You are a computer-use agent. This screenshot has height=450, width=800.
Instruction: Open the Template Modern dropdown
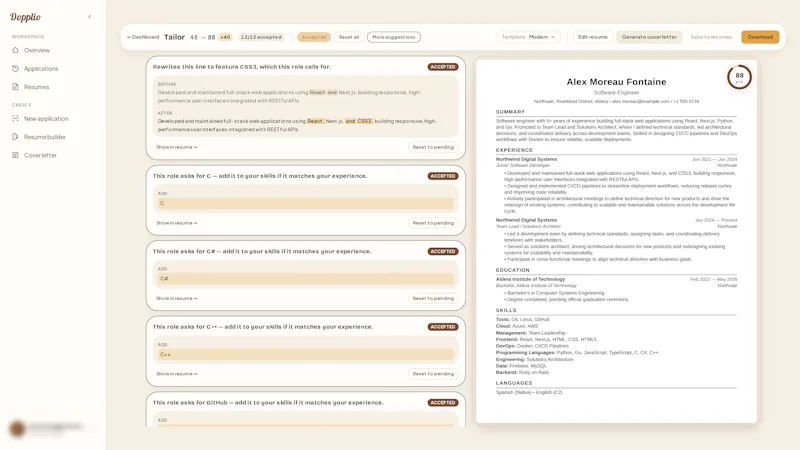click(528, 37)
